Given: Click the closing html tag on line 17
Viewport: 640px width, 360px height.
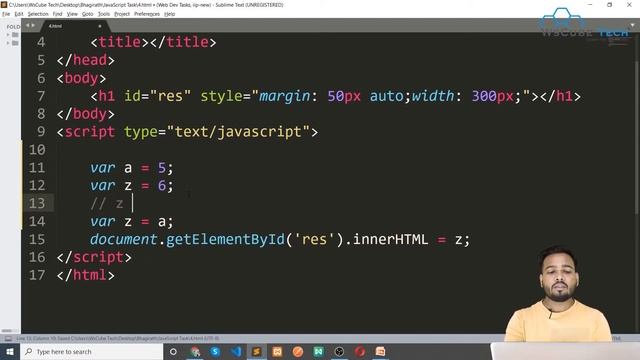Looking at the screenshot, I should tap(86, 275).
